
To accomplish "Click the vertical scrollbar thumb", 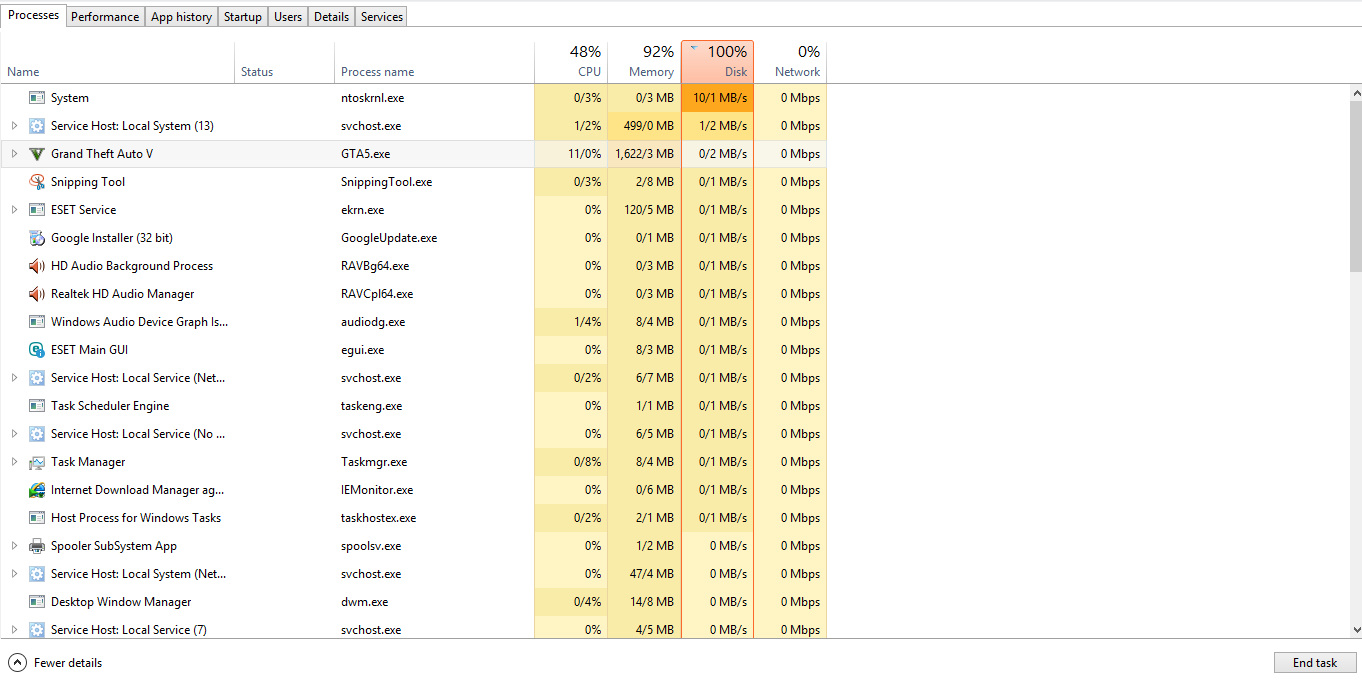I will tap(1355, 185).
